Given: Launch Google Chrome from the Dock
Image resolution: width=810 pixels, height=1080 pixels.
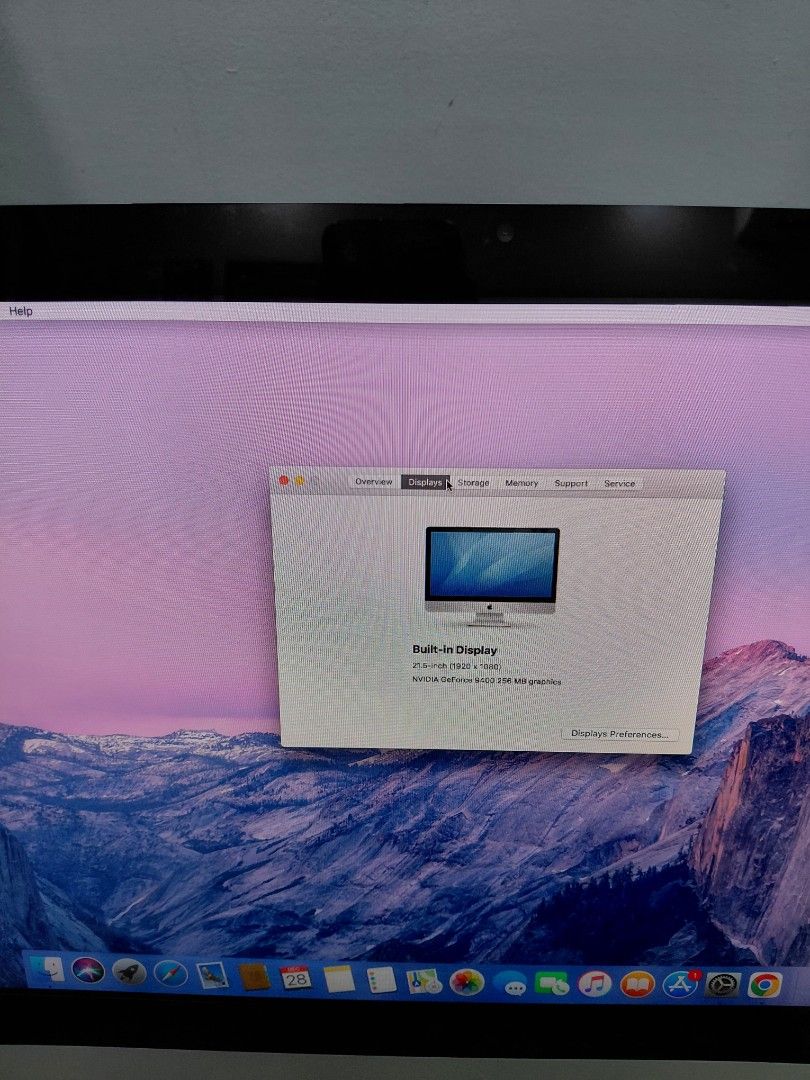Looking at the screenshot, I should [x=765, y=985].
